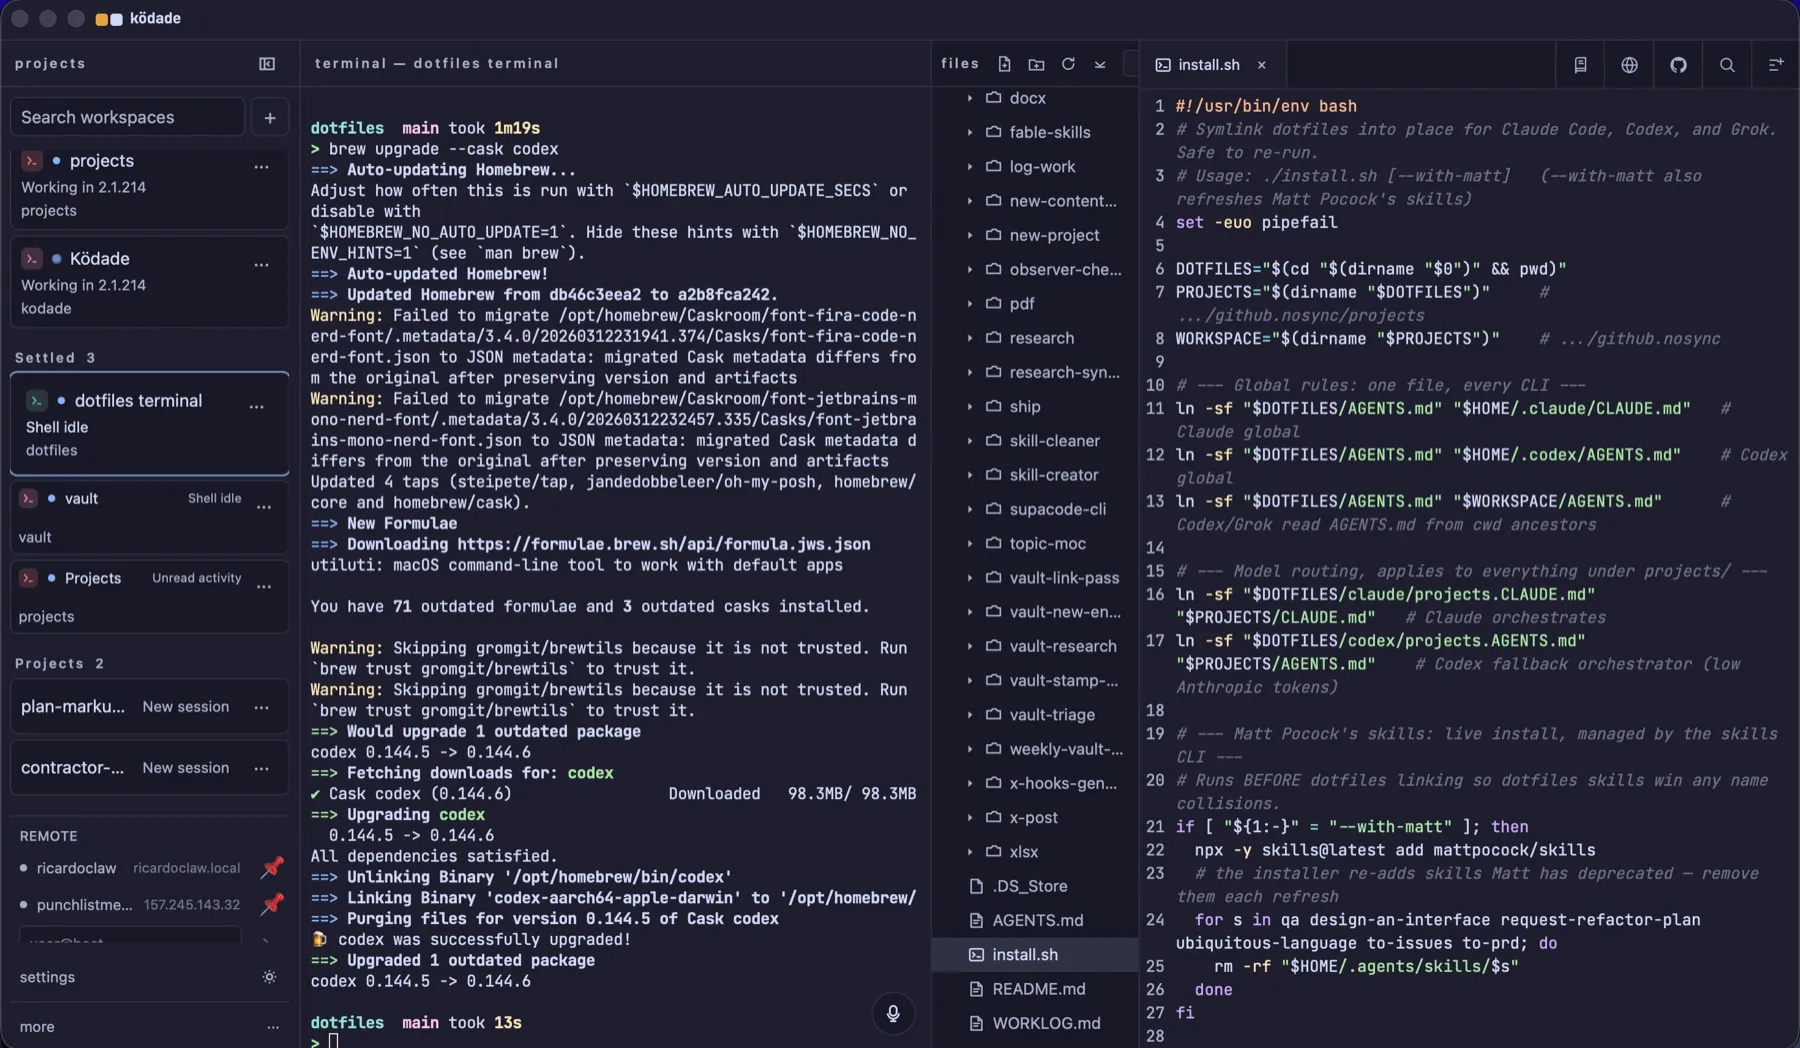Screen dimensions: 1800x1048
Task: Click the 'Projects 2' section heading
Action: tap(59, 664)
